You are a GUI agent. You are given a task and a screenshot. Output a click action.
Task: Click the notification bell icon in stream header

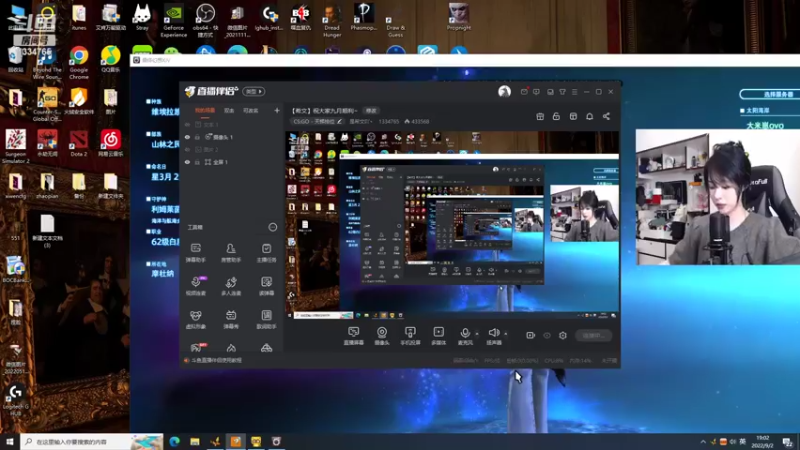pyautogui.click(x=589, y=116)
